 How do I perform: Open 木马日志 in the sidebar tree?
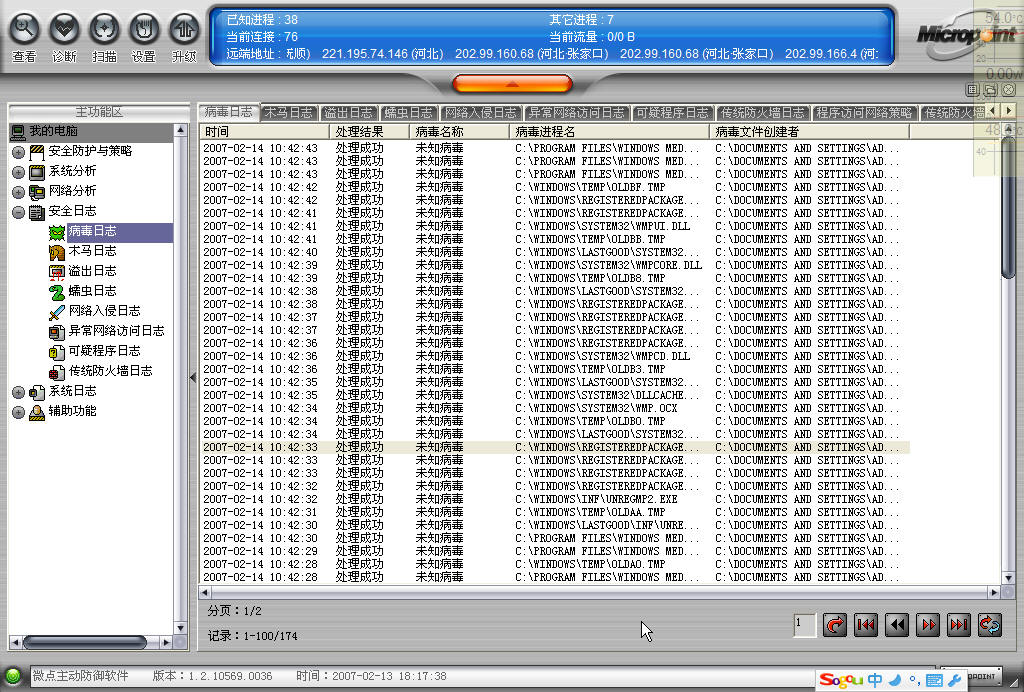92,251
